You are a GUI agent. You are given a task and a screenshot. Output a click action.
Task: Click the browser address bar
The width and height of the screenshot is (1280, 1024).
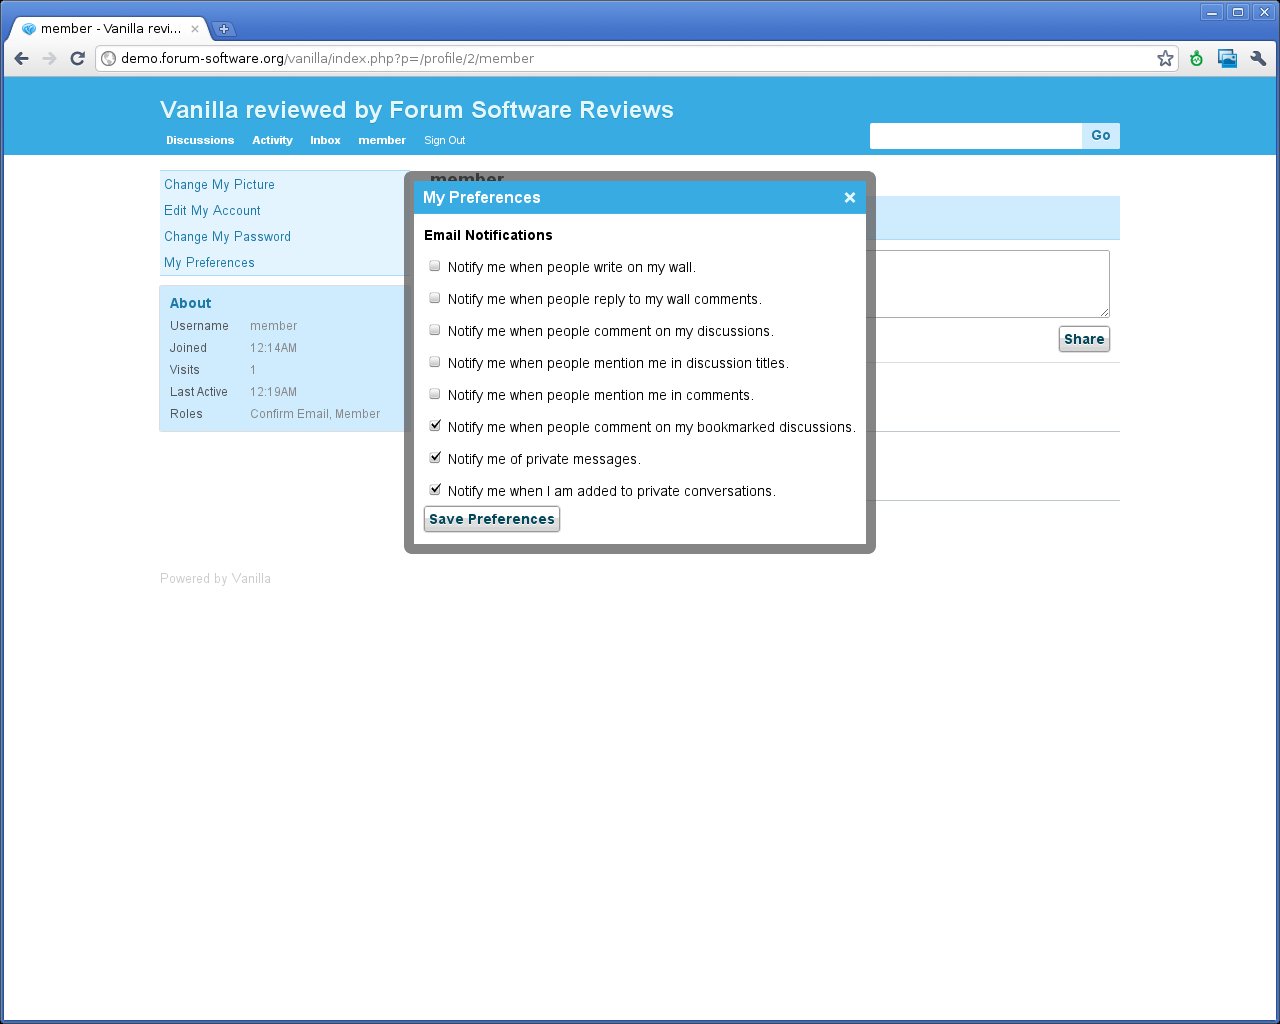636,58
